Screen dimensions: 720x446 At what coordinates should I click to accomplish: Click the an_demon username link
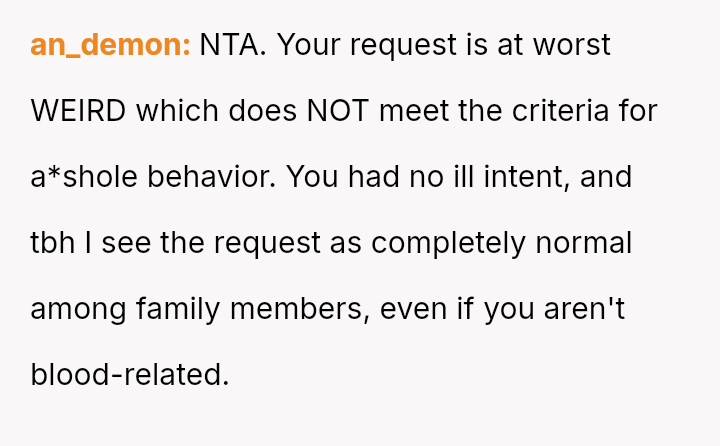coord(110,45)
